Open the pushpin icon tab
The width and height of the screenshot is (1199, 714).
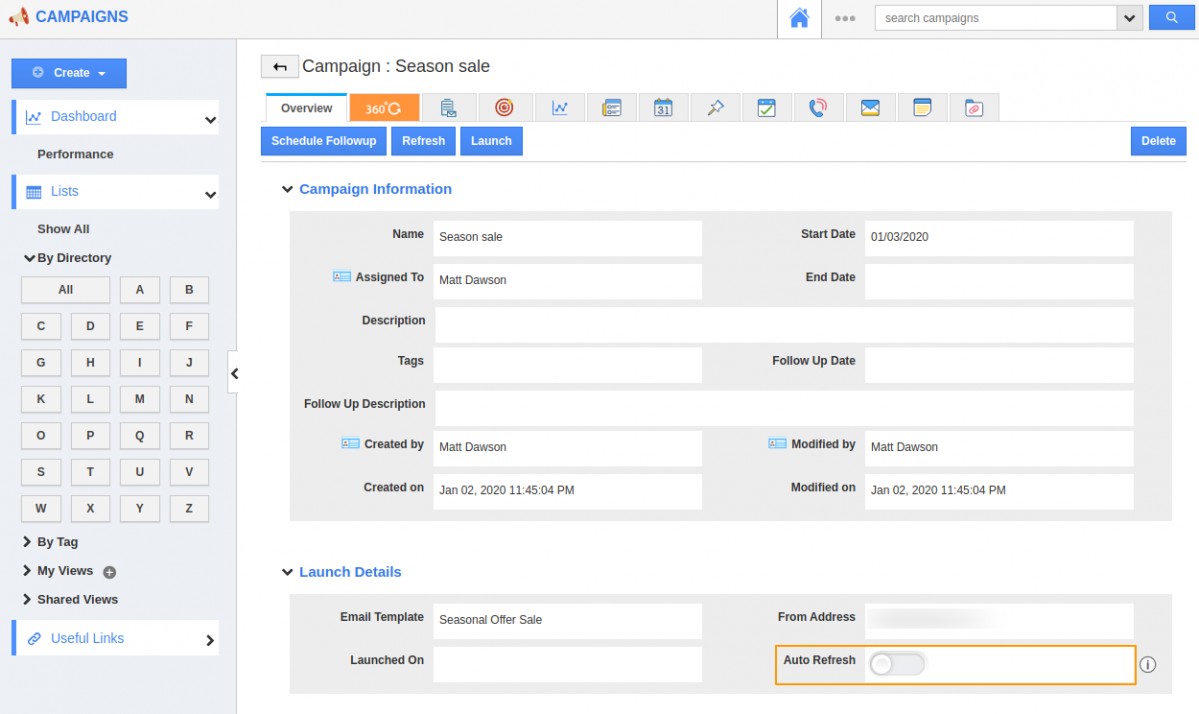tap(715, 108)
